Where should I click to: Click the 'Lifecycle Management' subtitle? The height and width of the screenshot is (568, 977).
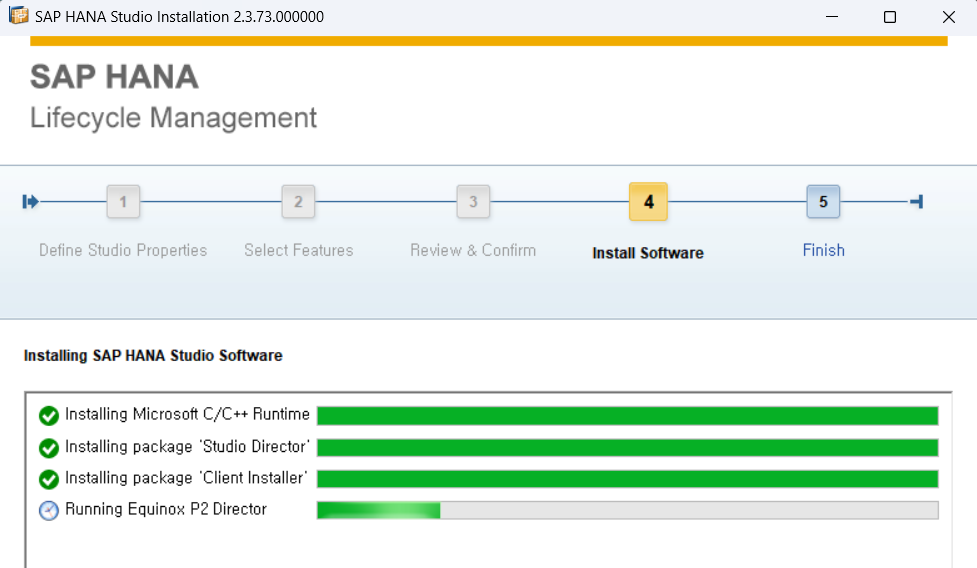[x=173, y=118]
